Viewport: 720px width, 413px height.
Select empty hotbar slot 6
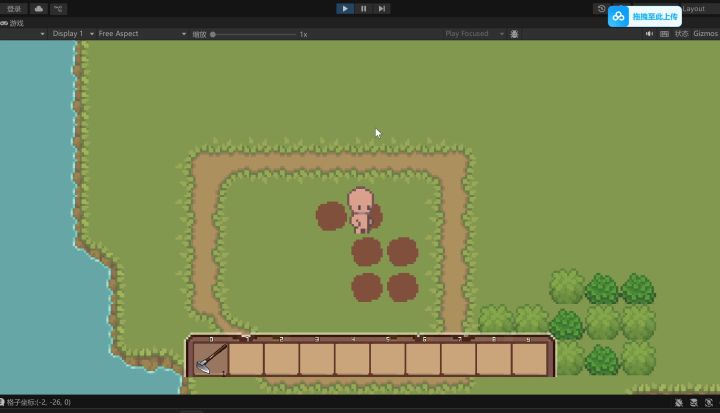423,359
